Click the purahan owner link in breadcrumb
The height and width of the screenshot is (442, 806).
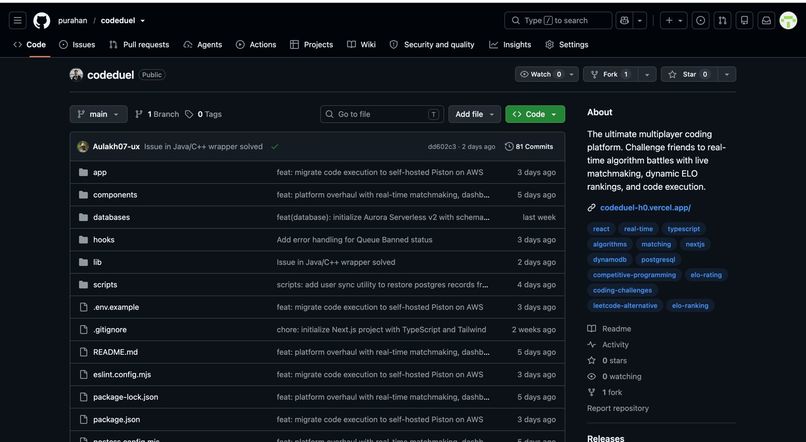(72, 21)
